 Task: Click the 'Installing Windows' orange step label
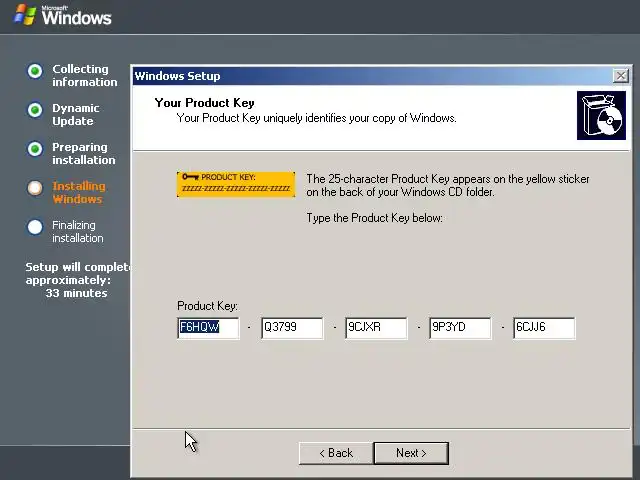[79, 193]
